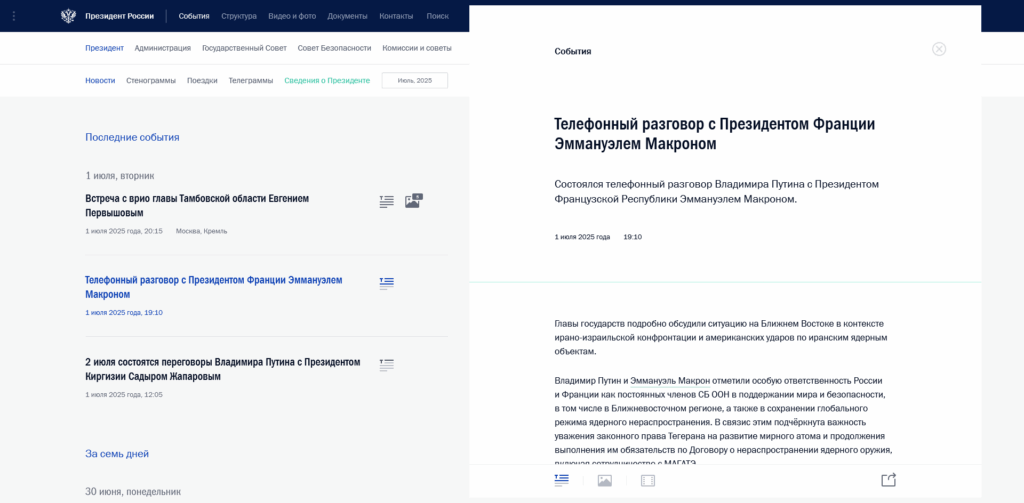
Task: Open the Июль, 2025 date selector
Action: click(415, 80)
